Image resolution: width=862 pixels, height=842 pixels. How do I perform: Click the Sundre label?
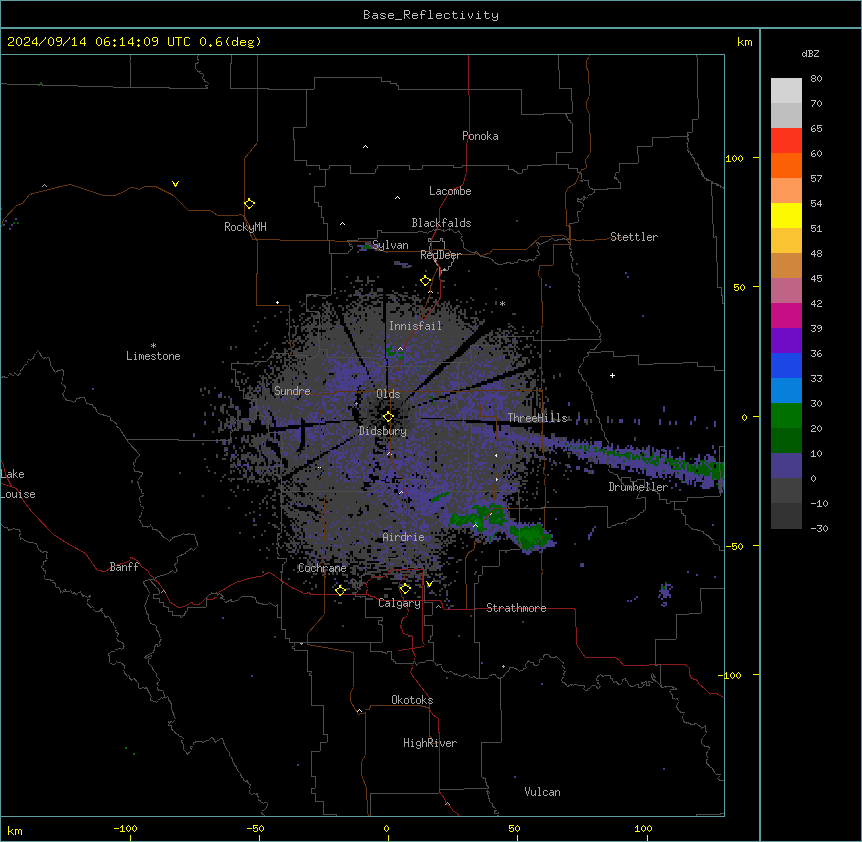[x=292, y=391]
